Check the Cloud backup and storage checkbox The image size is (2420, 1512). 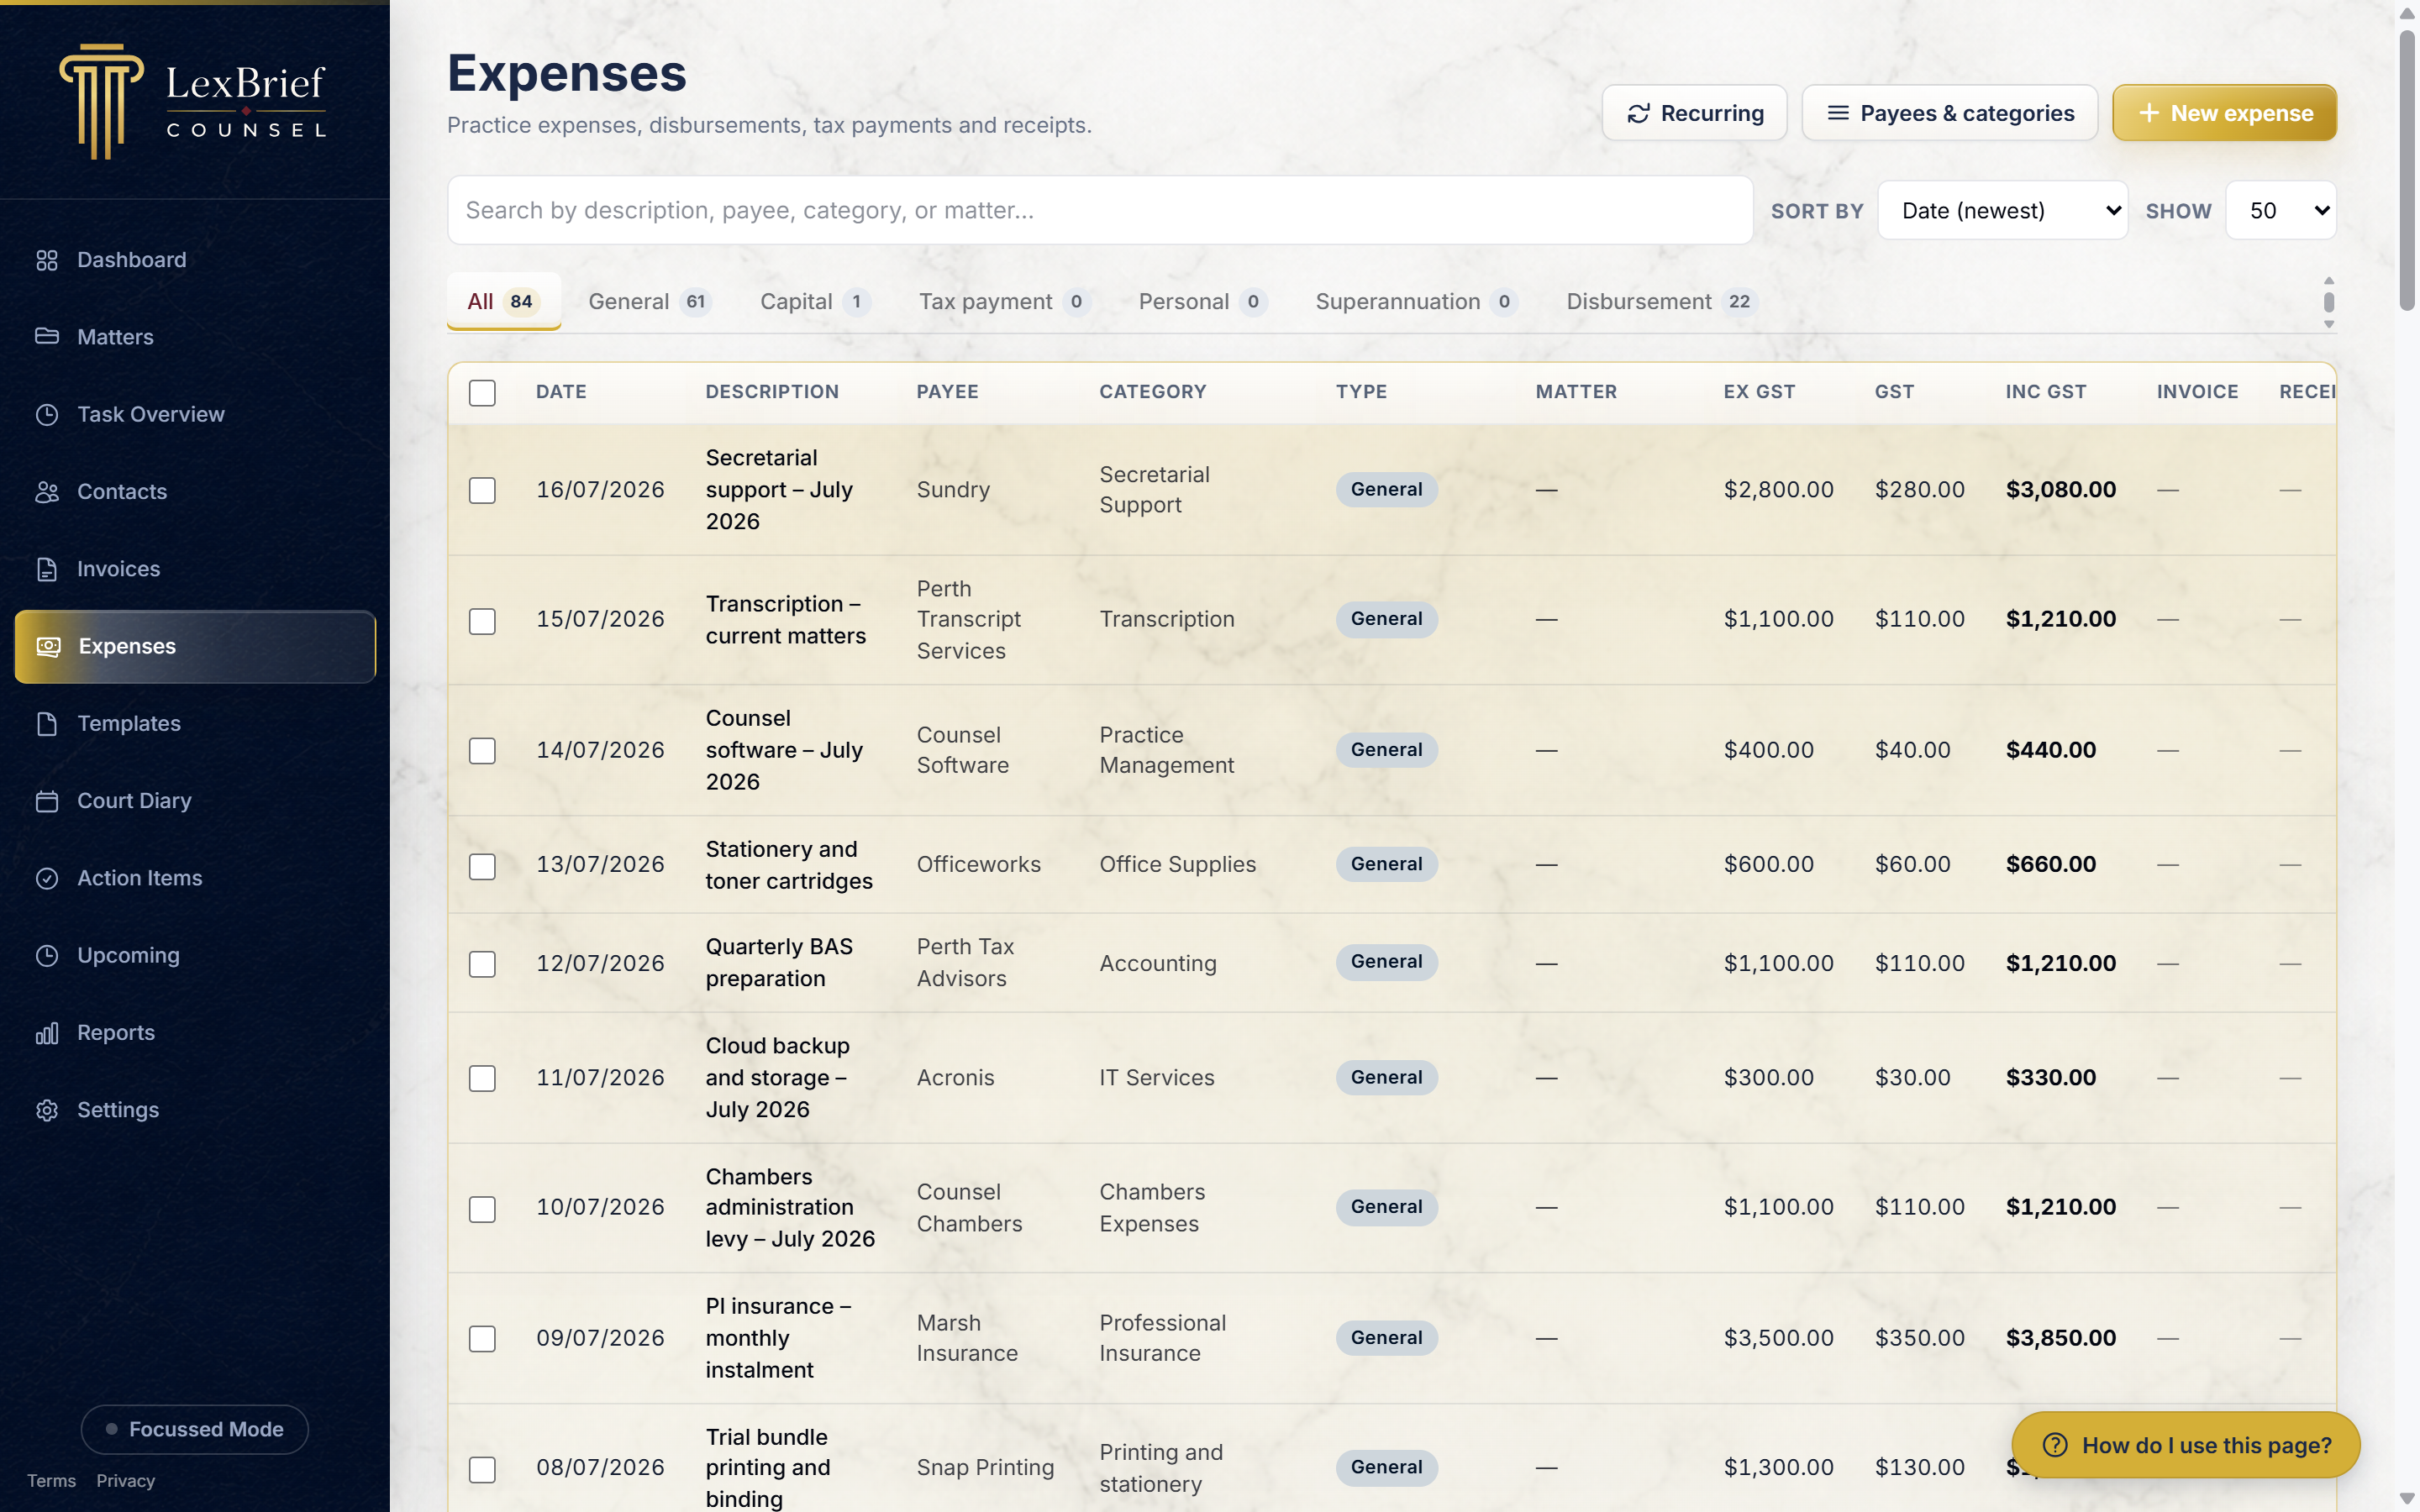482,1078
